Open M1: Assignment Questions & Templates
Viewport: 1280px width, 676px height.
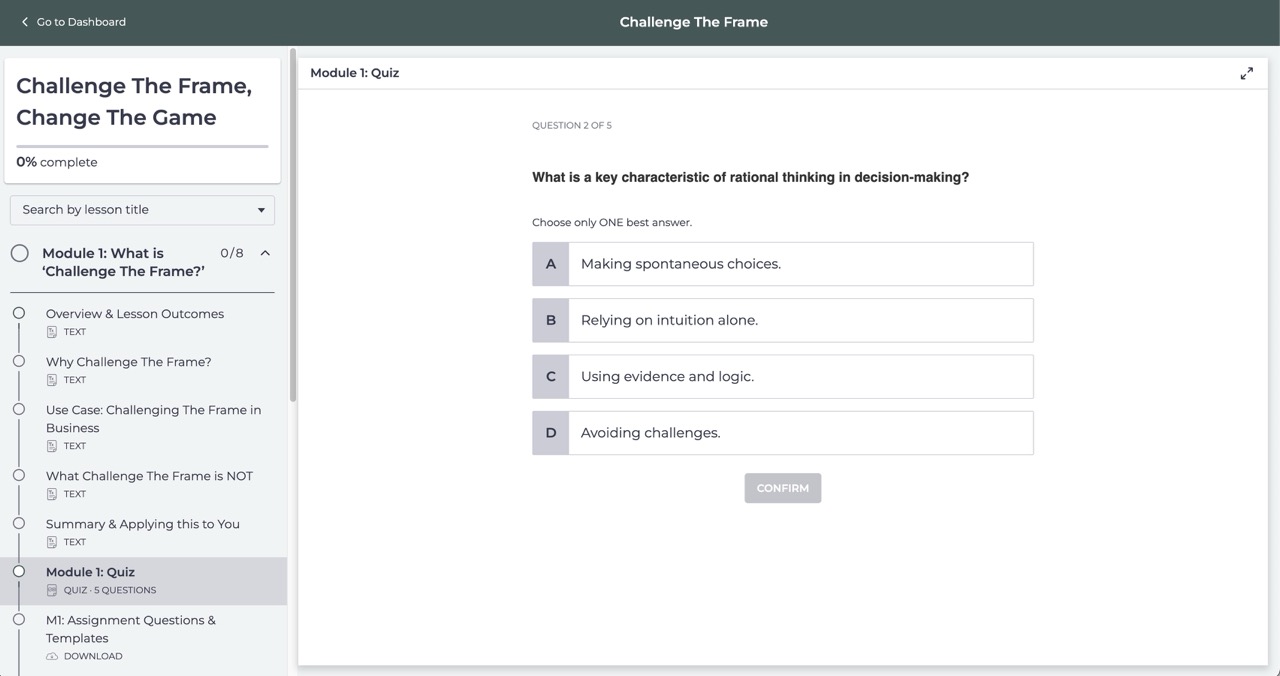[131, 629]
